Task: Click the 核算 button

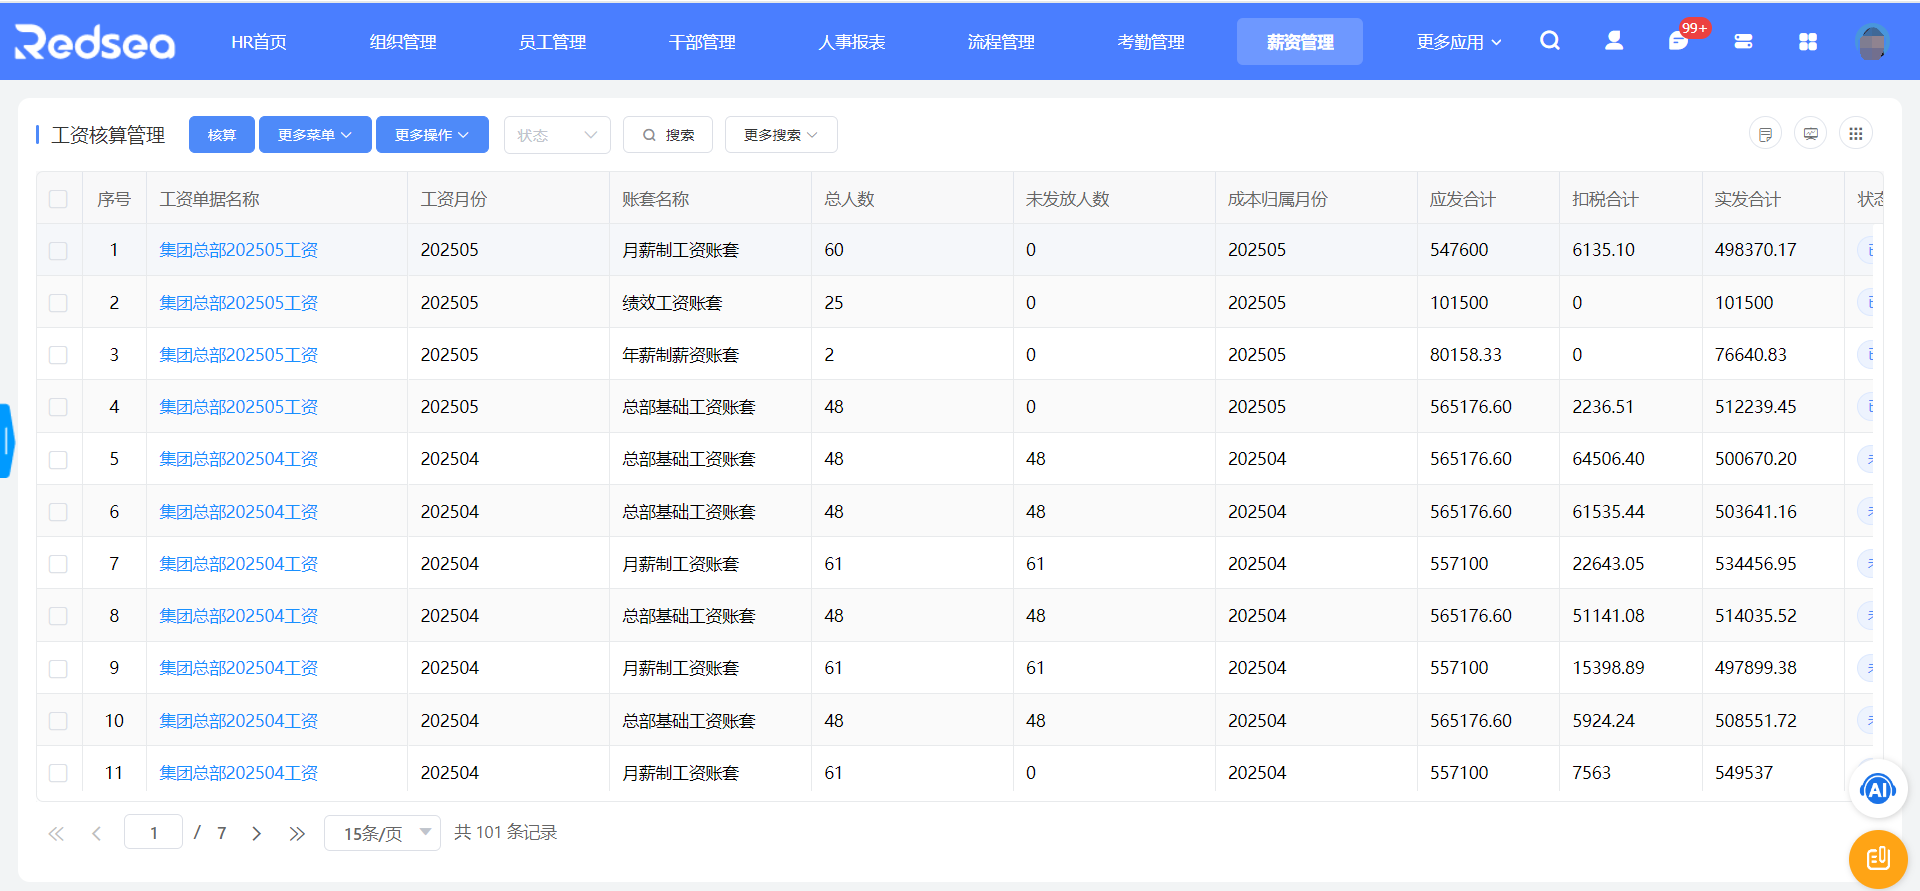Action: [222, 135]
